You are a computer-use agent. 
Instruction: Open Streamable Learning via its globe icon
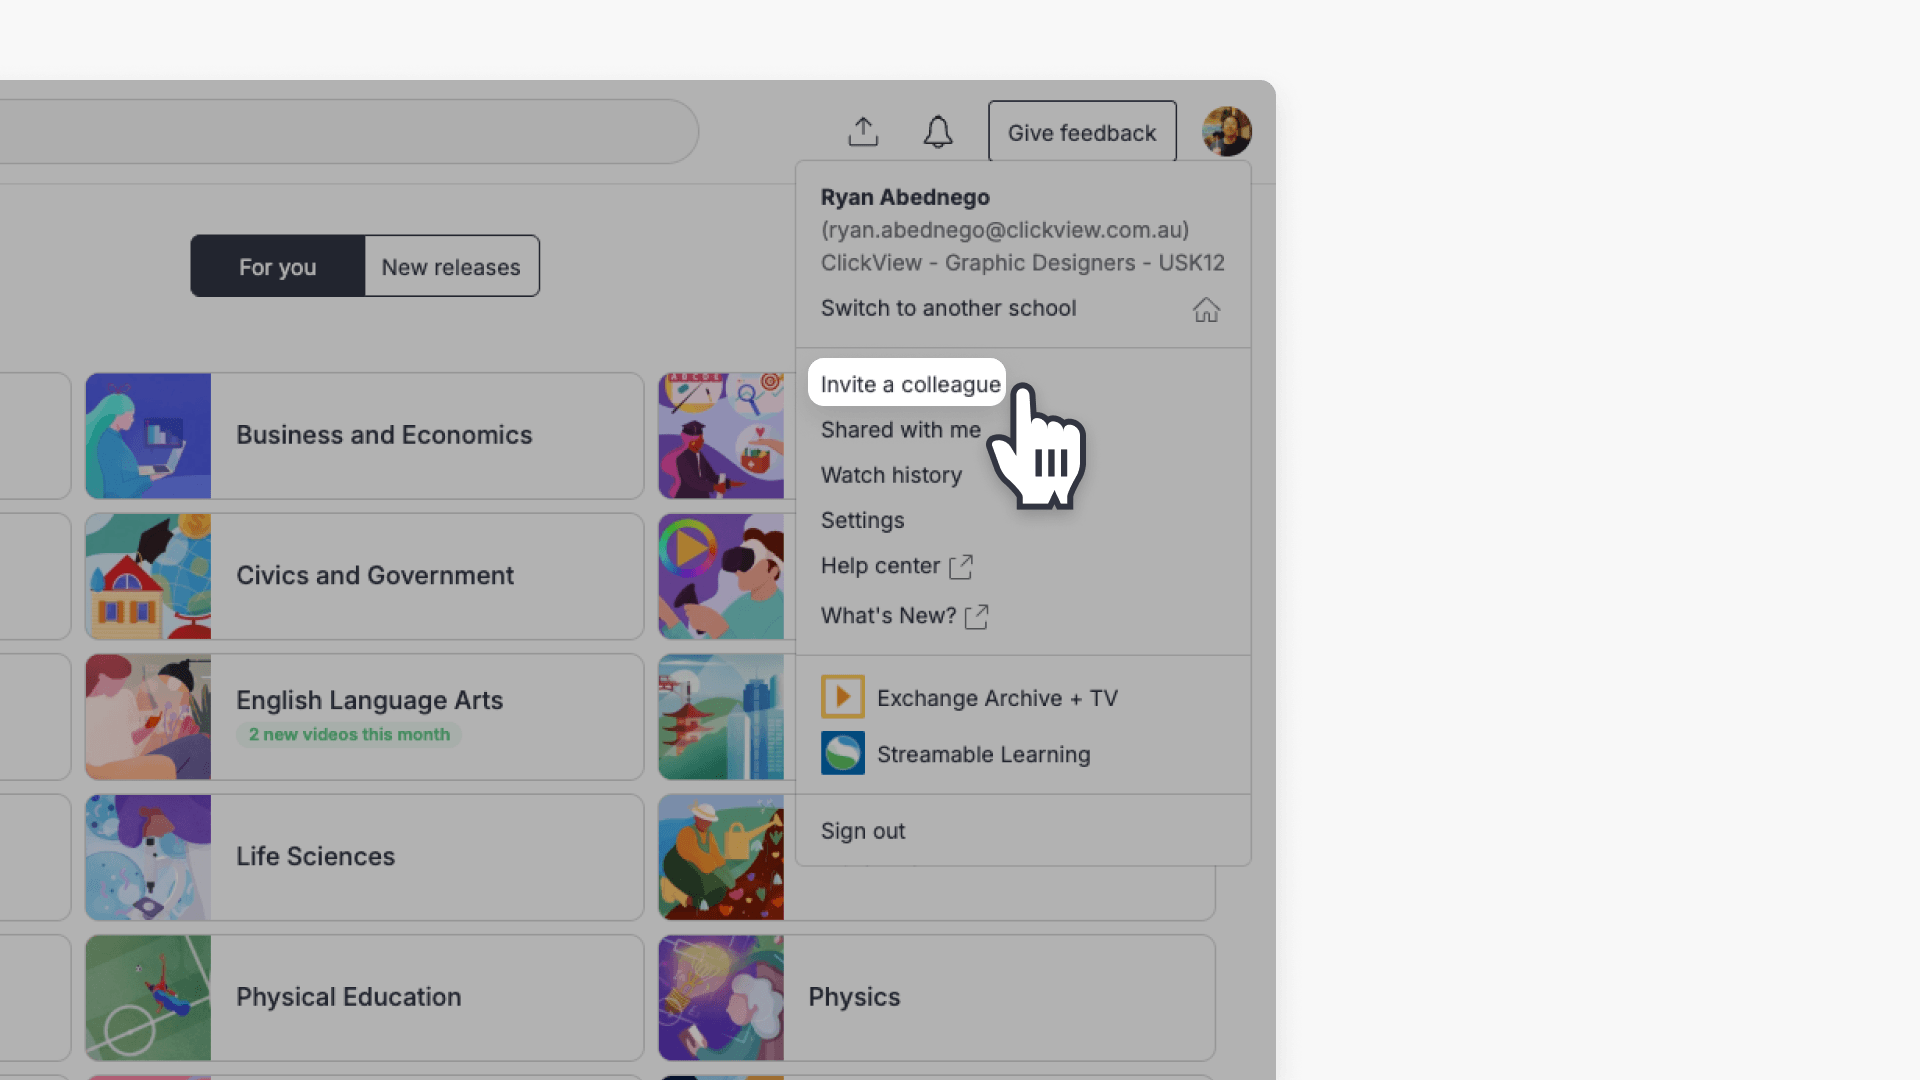pyautogui.click(x=843, y=753)
